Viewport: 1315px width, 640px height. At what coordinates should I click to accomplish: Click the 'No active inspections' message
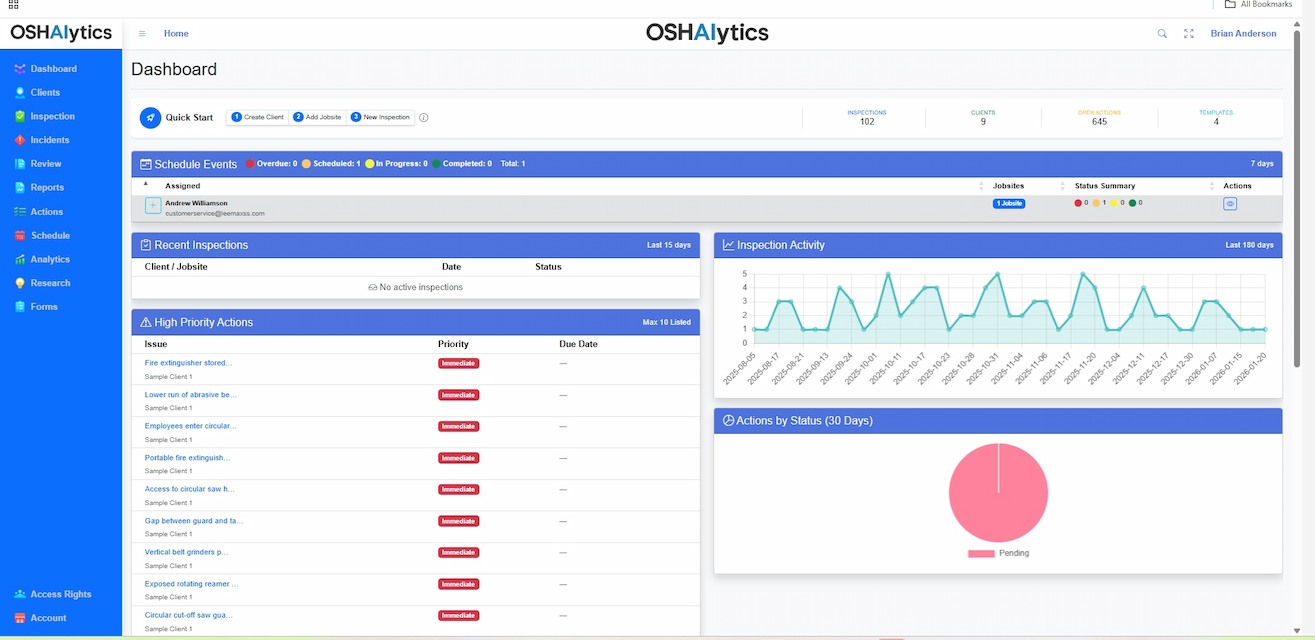[416, 288]
